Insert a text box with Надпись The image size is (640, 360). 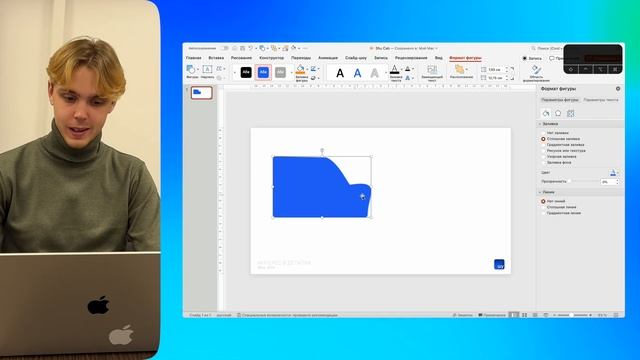[x=207, y=71]
